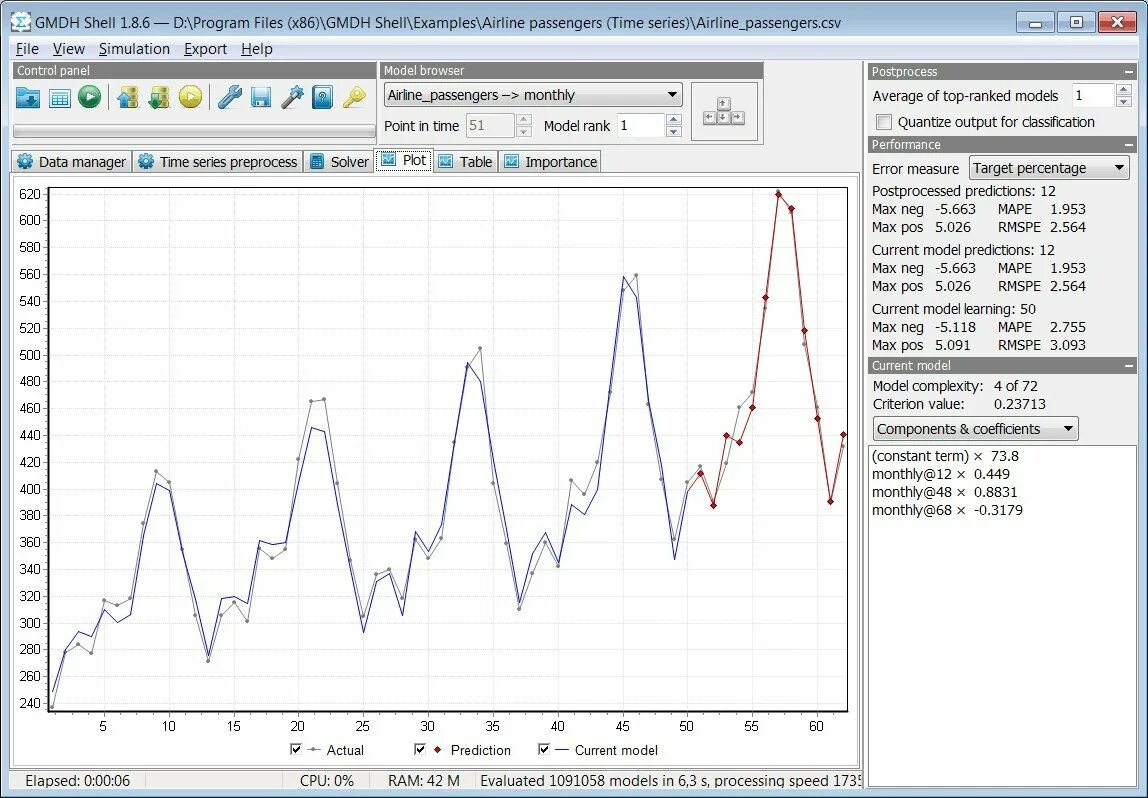Click the 'Elapsed: 0:00:06' status entry

pos(78,781)
